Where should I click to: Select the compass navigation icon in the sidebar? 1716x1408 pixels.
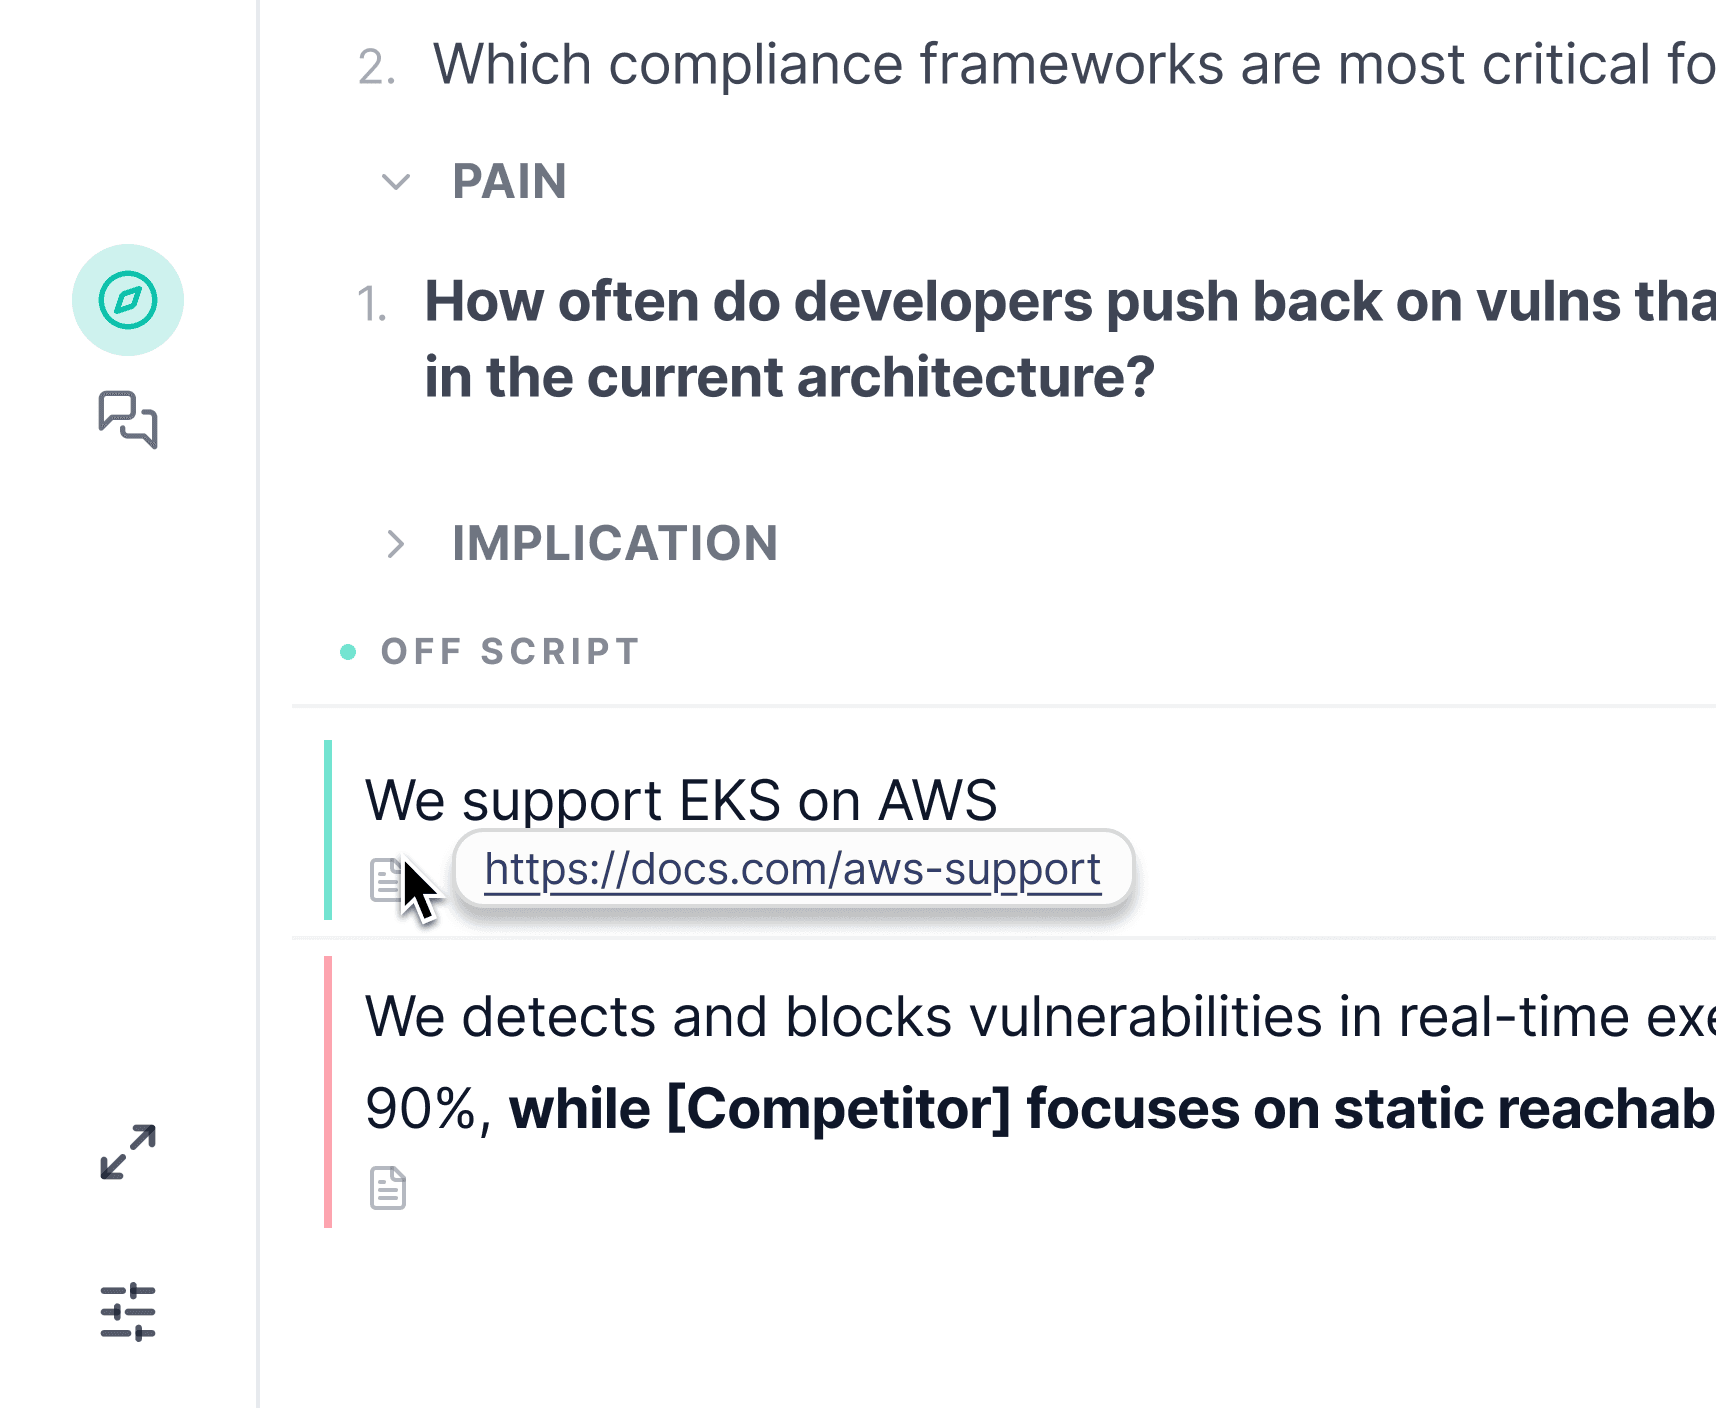pos(127,300)
